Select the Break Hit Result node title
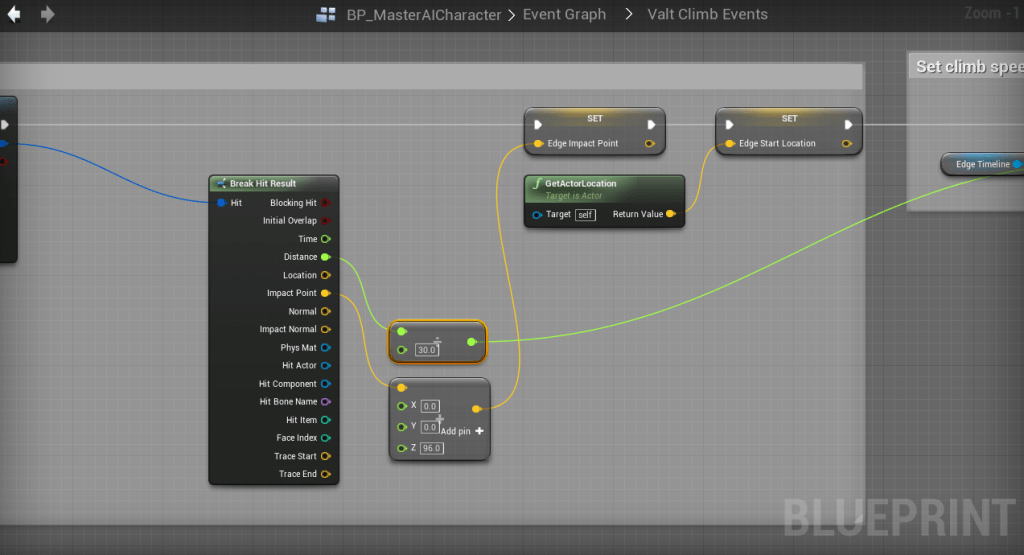1024x555 pixels. (x=262, y=184)
